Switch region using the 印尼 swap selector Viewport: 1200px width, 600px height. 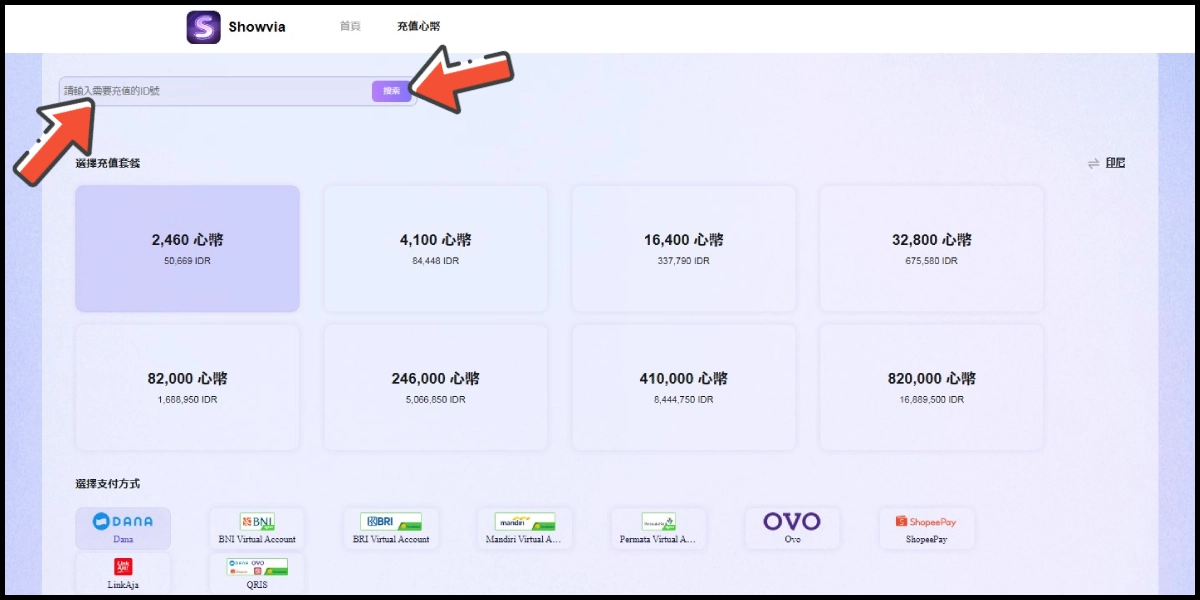point(1107,163)
